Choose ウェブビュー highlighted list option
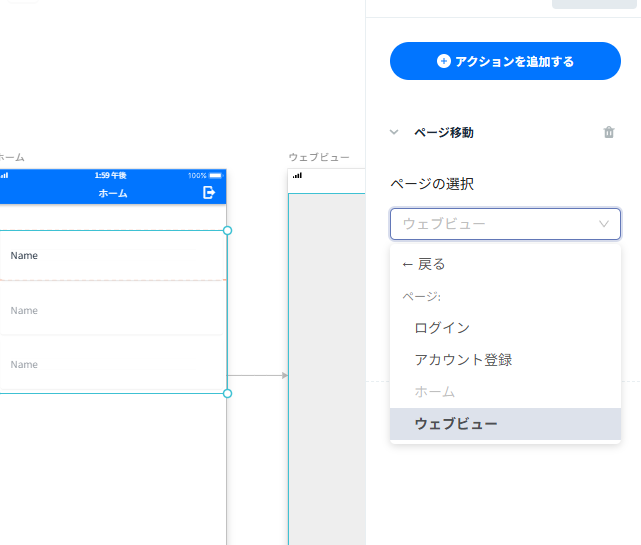Viewport: 641px width, 545px height. tap(505, 424)
